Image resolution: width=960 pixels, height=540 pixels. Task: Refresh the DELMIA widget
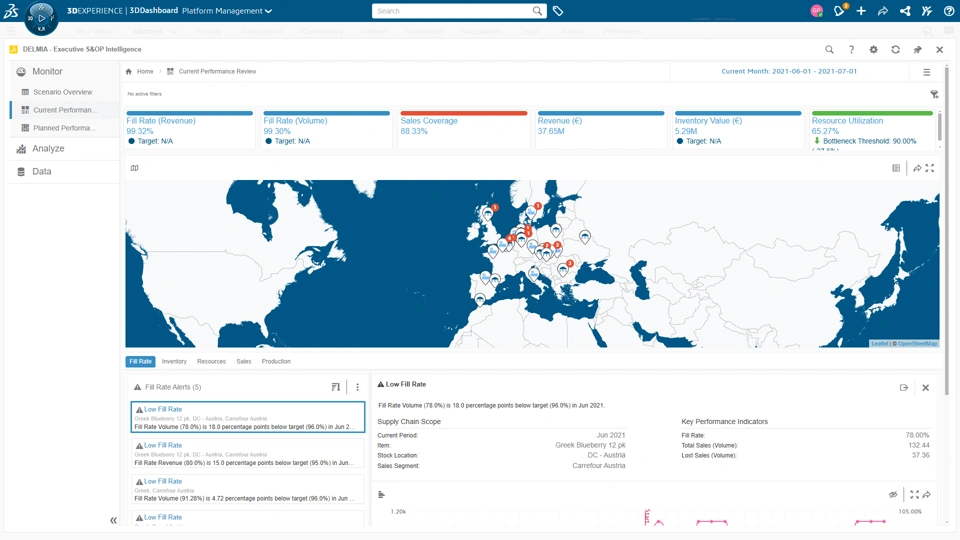[896, 50]
